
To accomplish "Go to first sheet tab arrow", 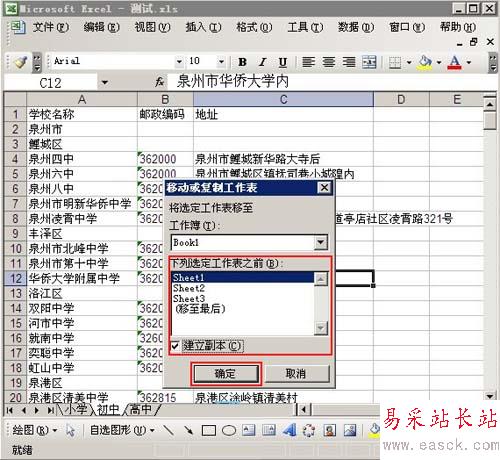I will (x=10, y=410).
